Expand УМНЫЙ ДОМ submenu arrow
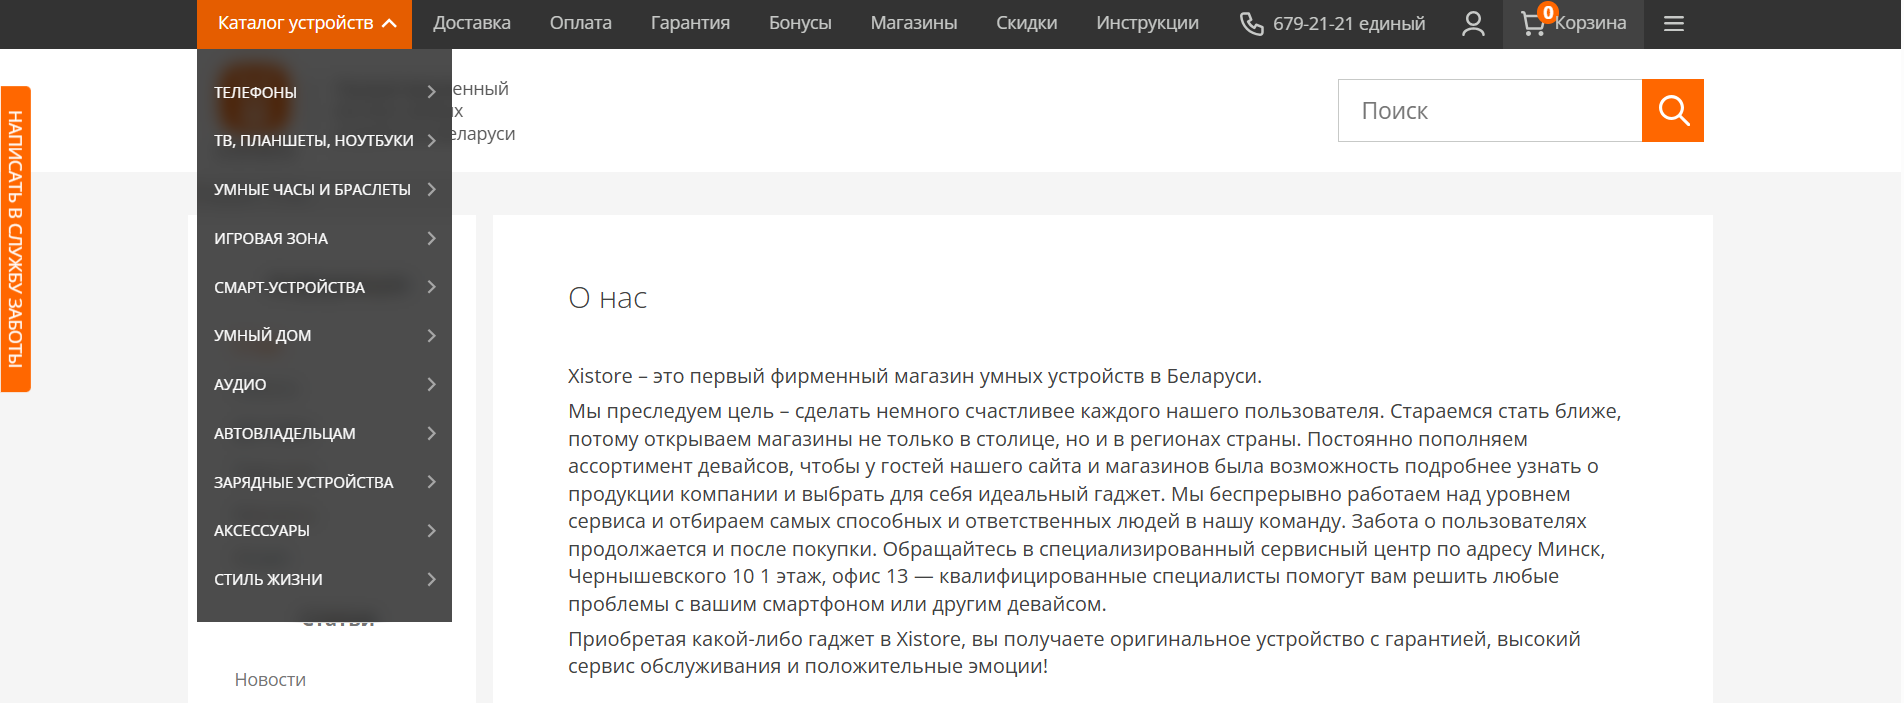Viewport: 1904px width, 703px height. click(x=432, y=336)
